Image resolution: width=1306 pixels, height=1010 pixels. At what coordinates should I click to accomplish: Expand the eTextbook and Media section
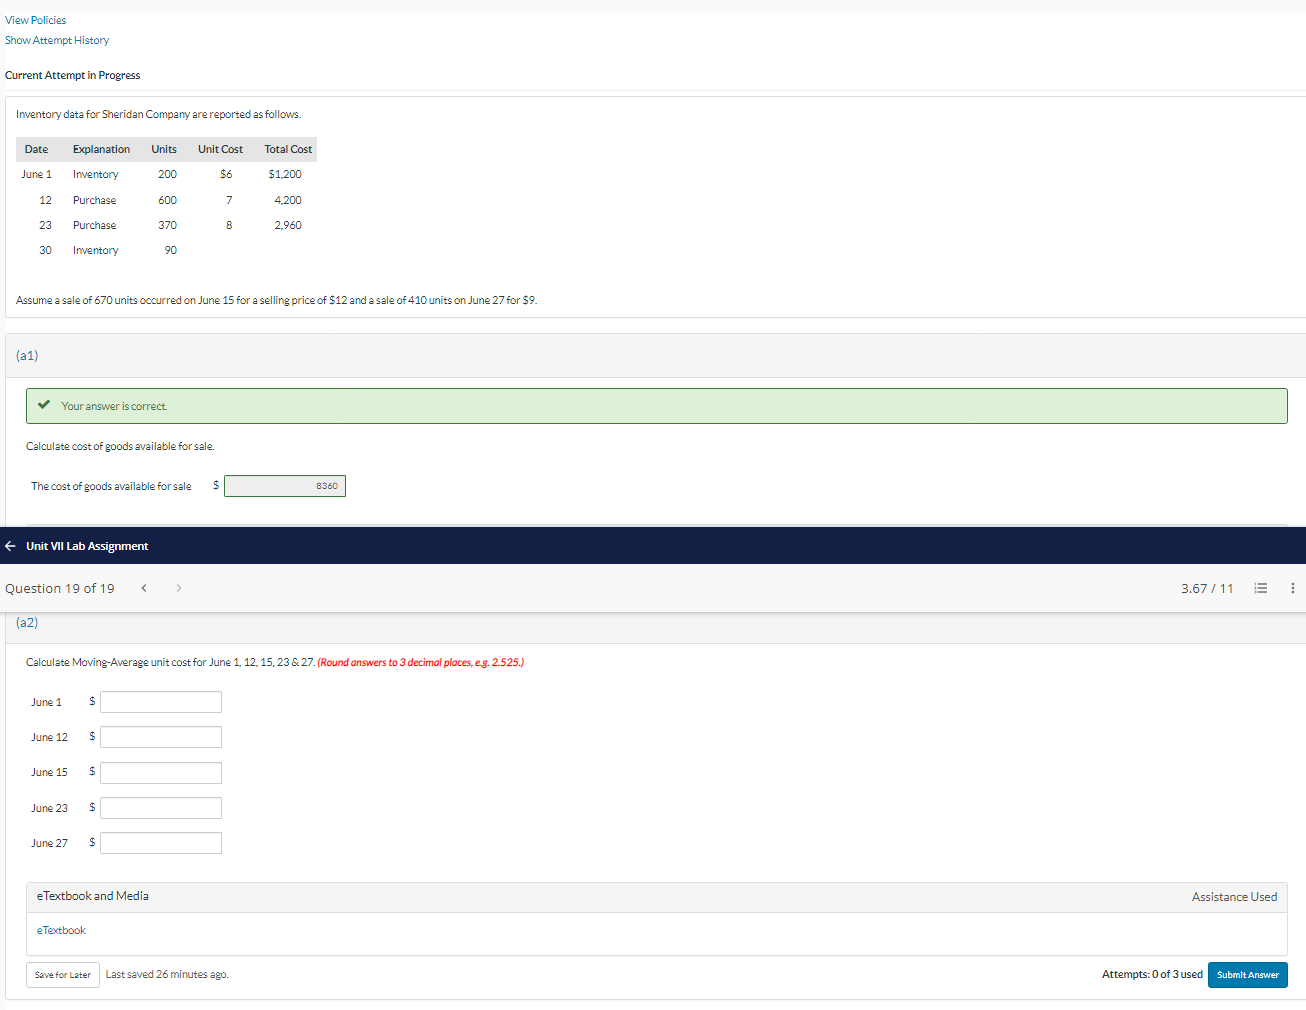(92, 896)
